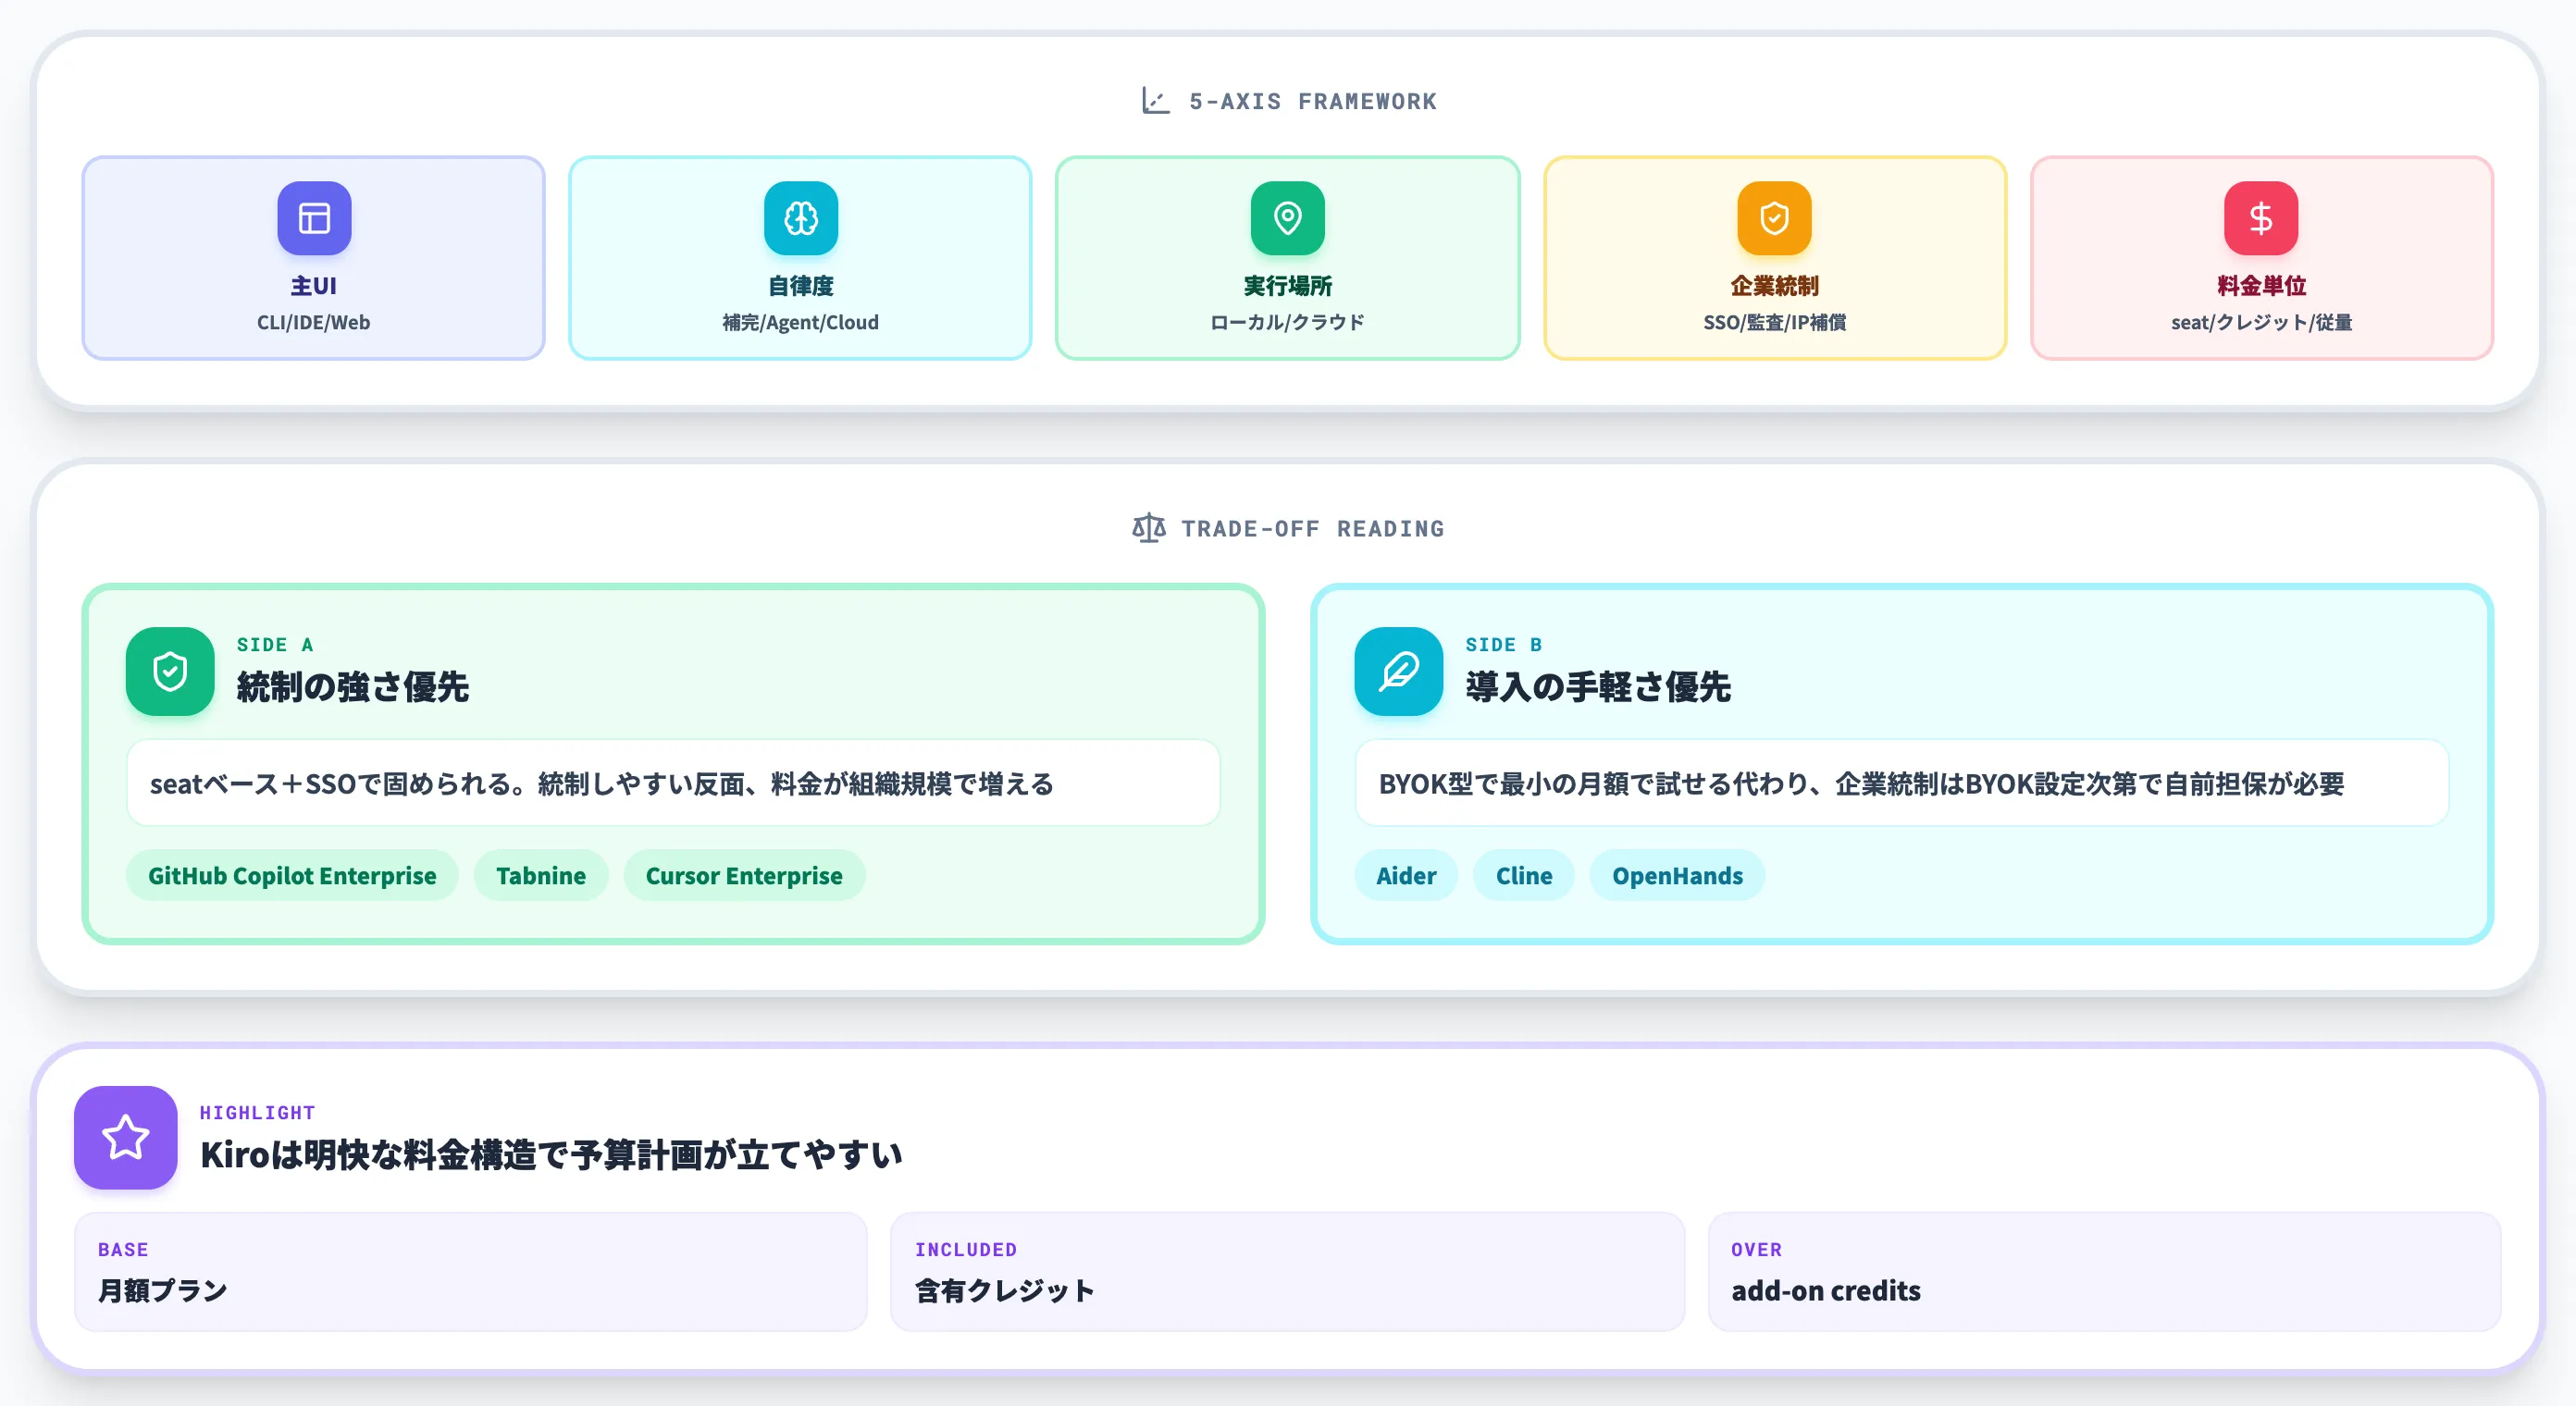Click the purple star Highlight icon
The image size is (2576, 1406).
pyautogui.click(x=126, y=1138)
